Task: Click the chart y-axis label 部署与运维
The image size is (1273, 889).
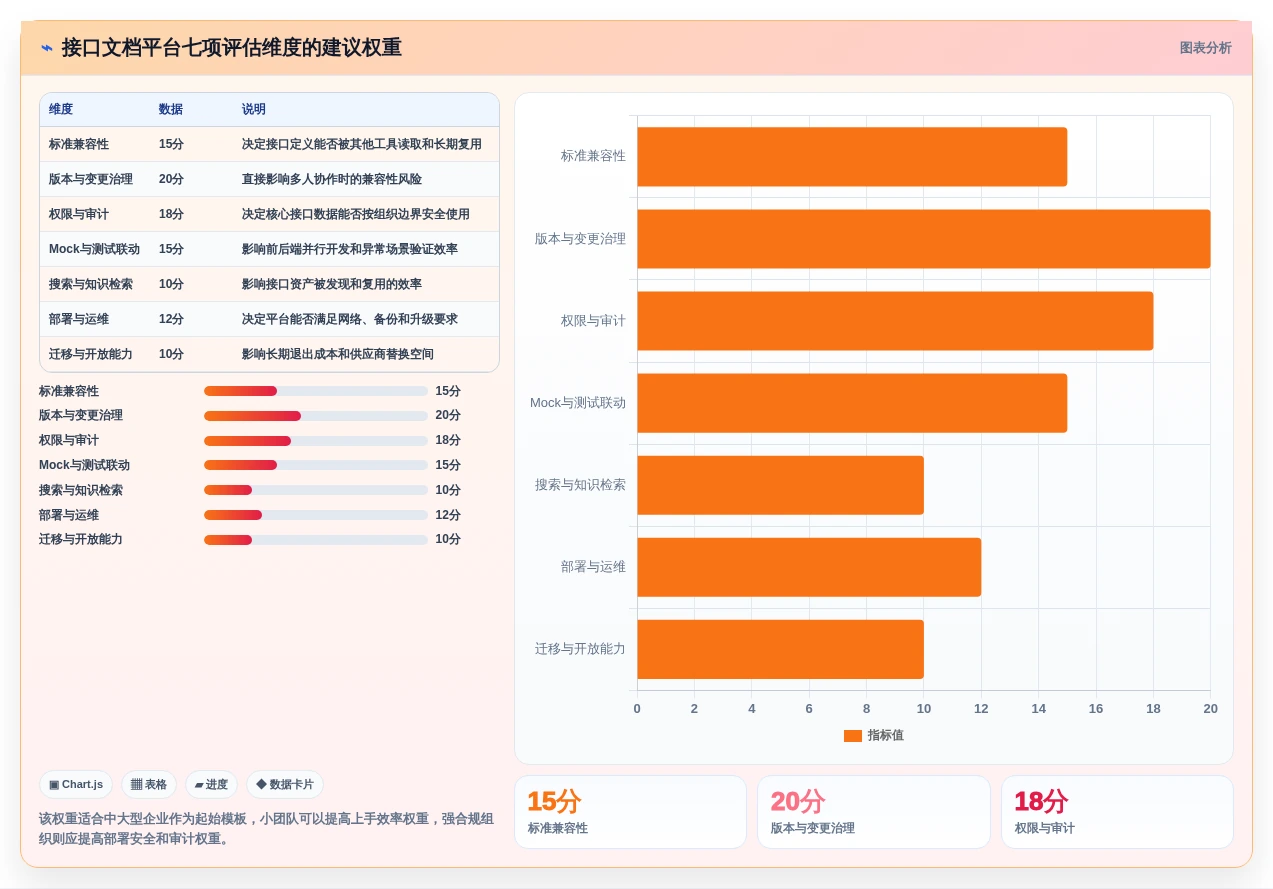Action: click(x=593, y=567)
